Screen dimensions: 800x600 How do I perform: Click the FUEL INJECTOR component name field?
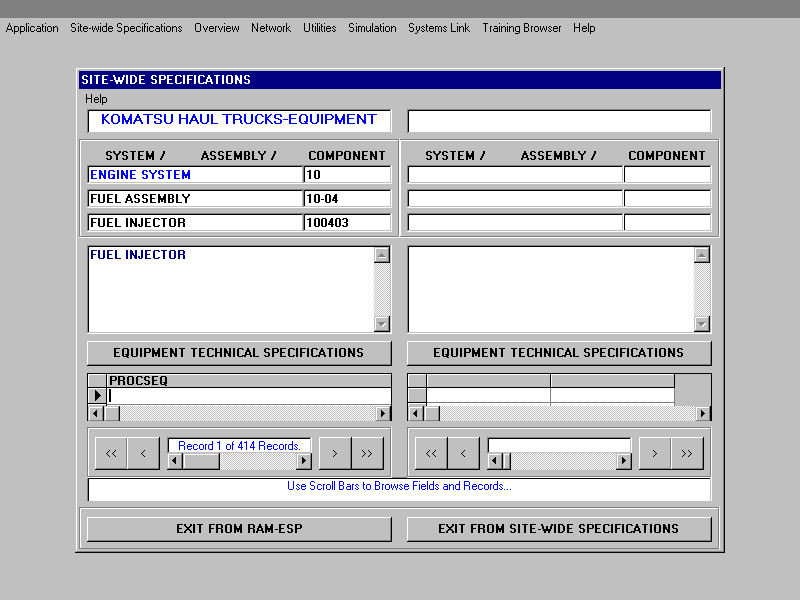(195, 223)
